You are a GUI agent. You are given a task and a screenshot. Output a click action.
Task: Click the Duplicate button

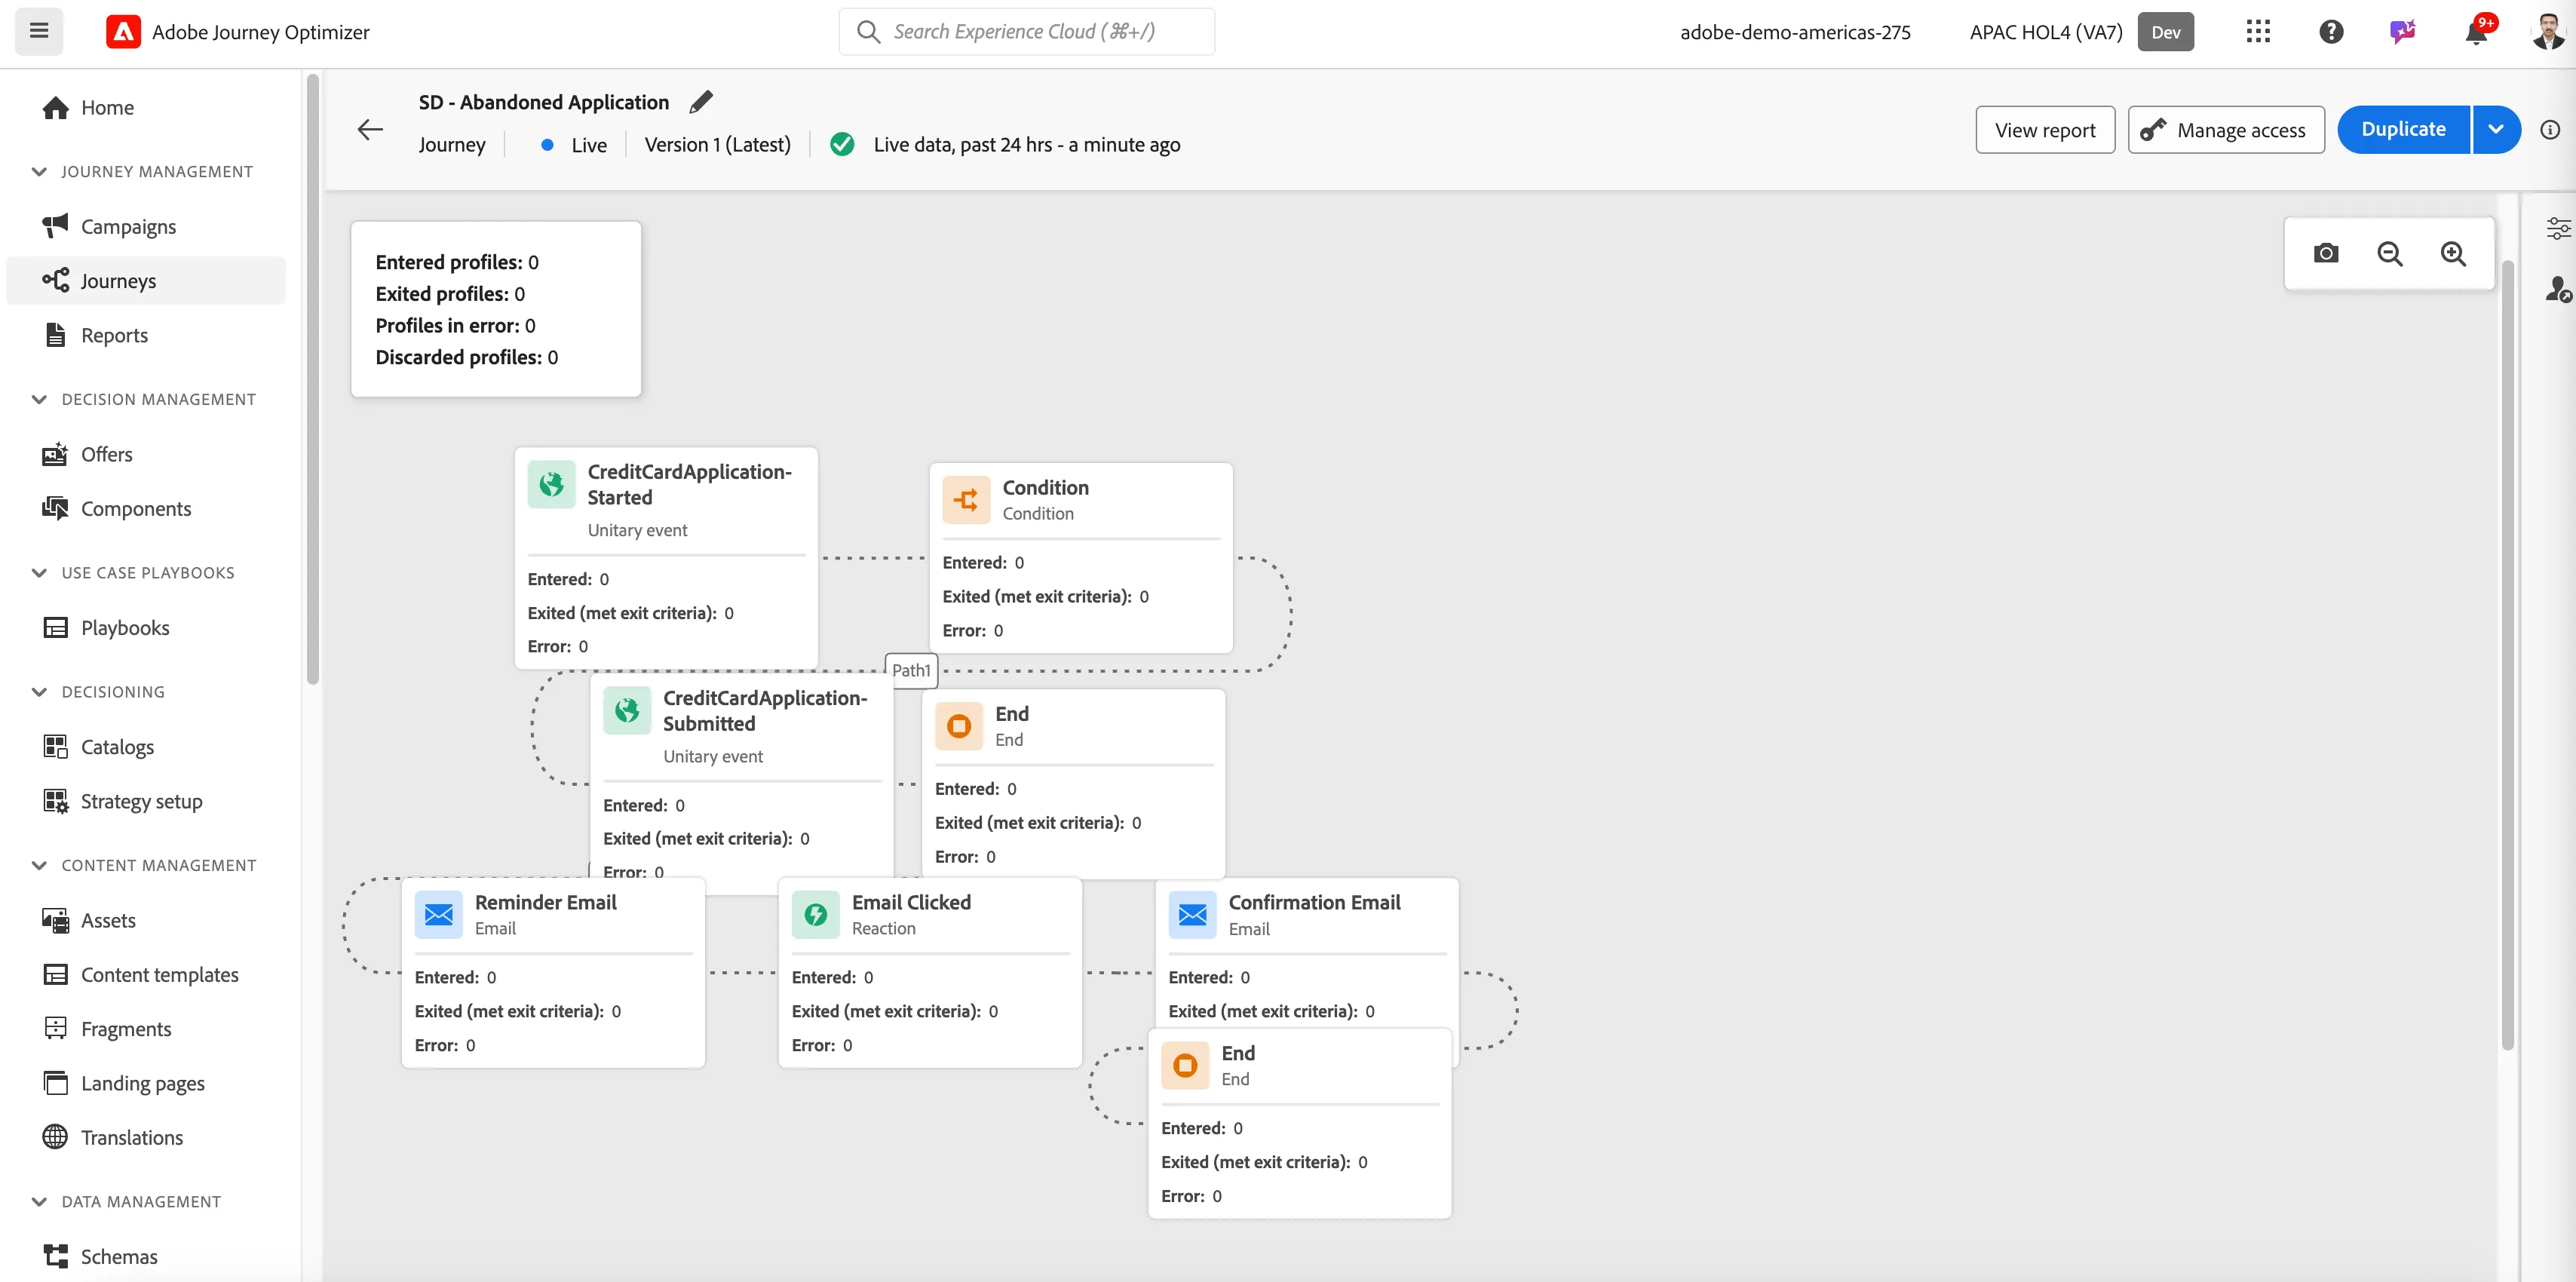pyautogui.click(x=2403, y=129)
